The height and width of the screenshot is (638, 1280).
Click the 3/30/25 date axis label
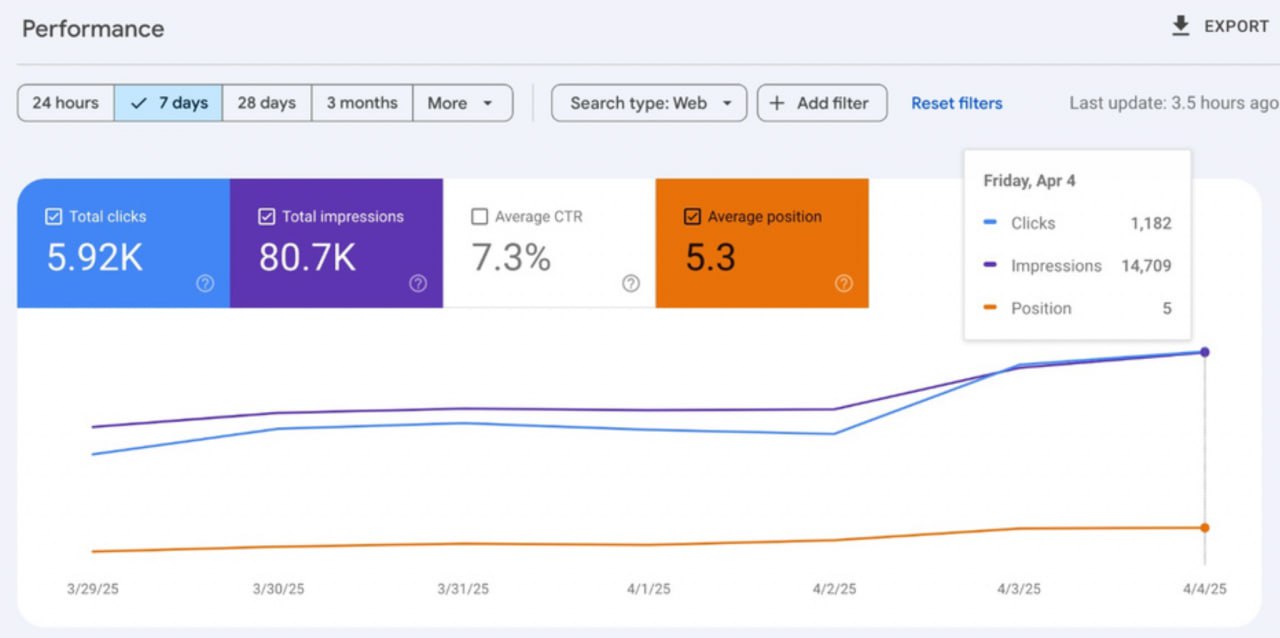[x=278, y=589]
